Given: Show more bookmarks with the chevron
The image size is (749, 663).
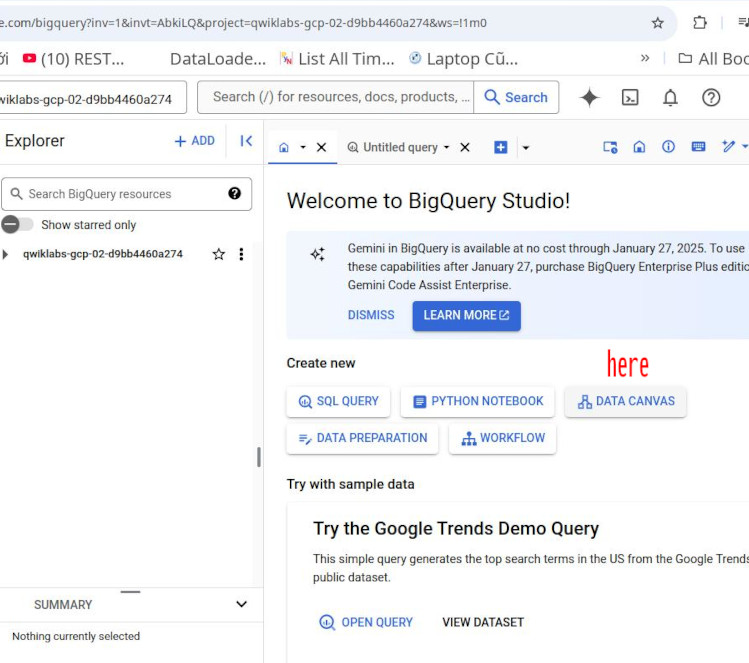Looking at the screenshot, I should (645, 58).
